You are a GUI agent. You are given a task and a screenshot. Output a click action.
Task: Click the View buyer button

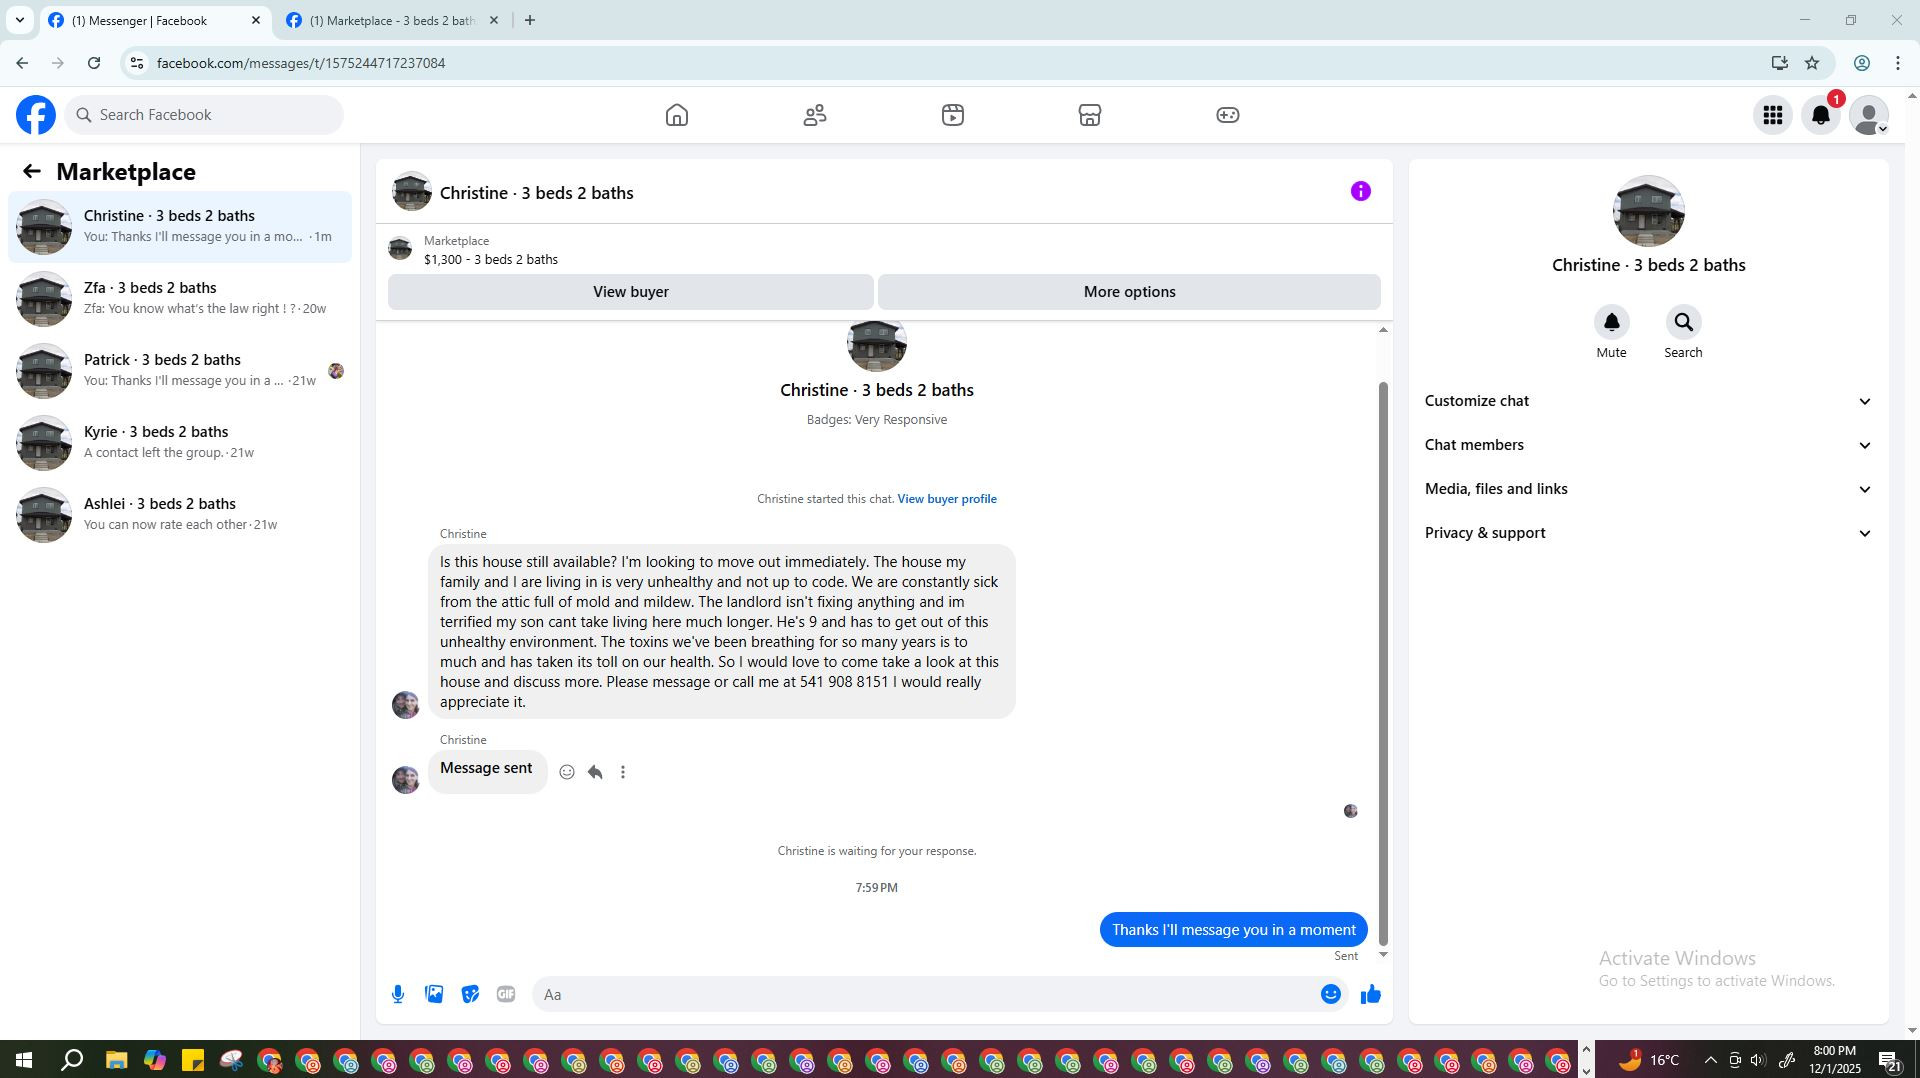tap(631, 292)
